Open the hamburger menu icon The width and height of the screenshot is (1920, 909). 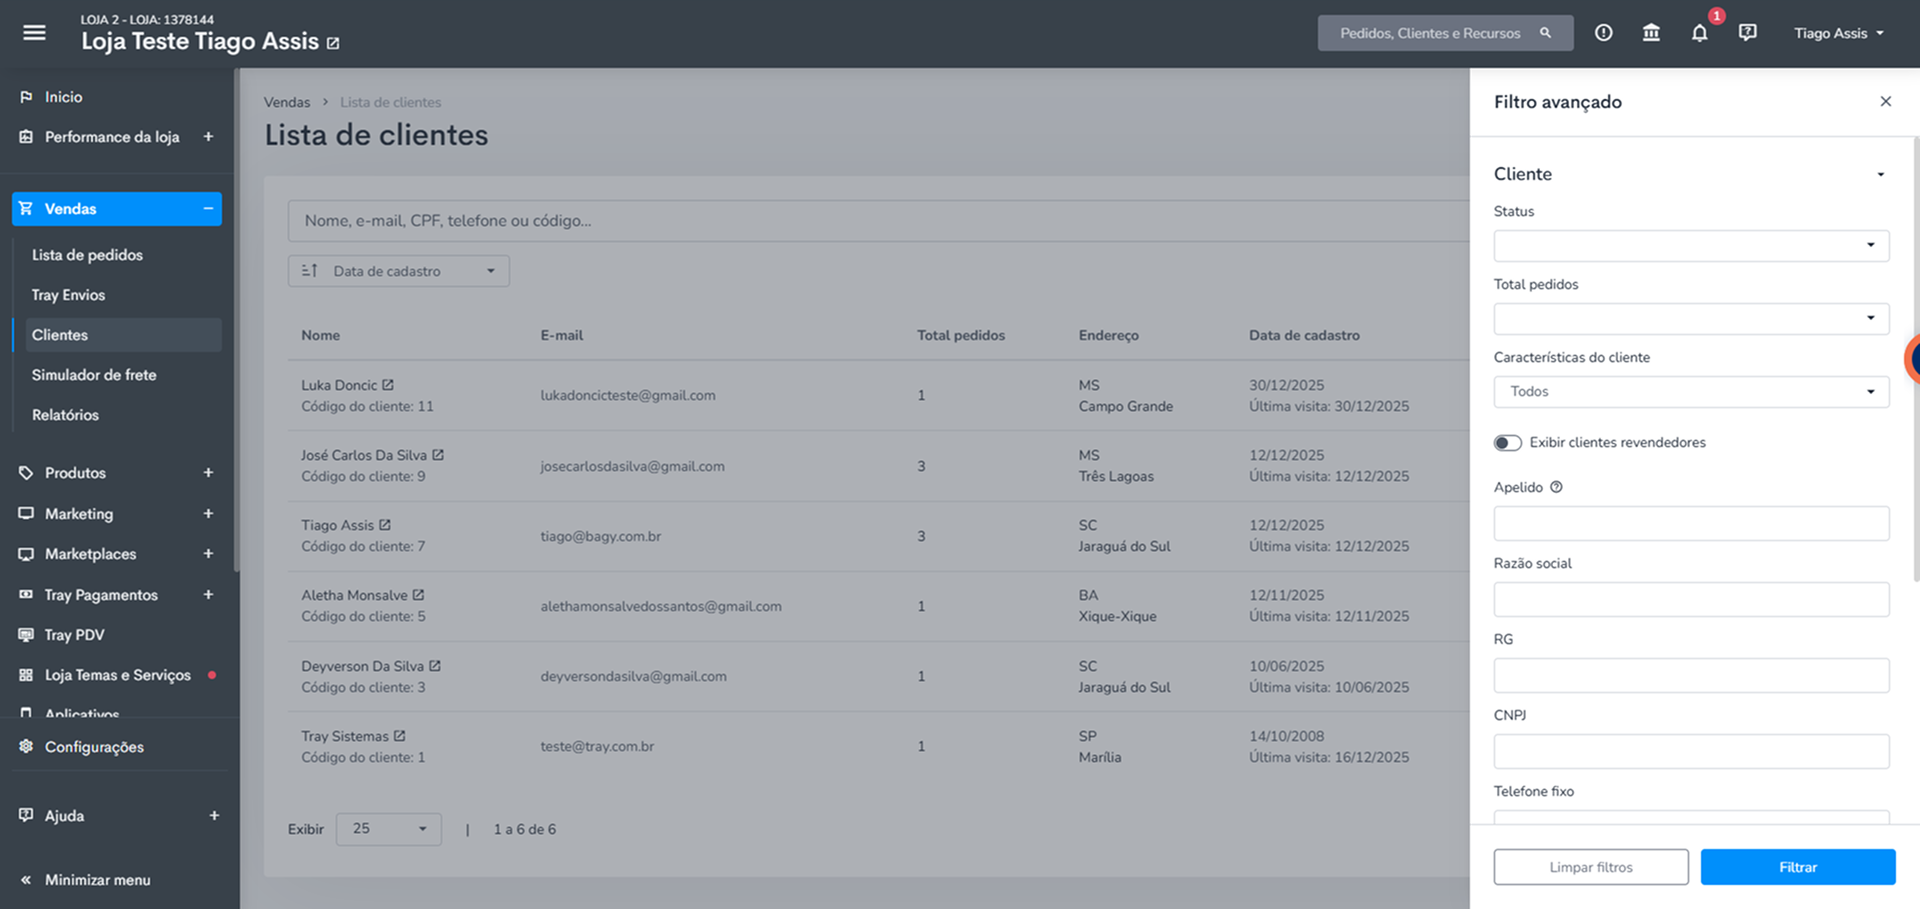[x=34, y=33]
